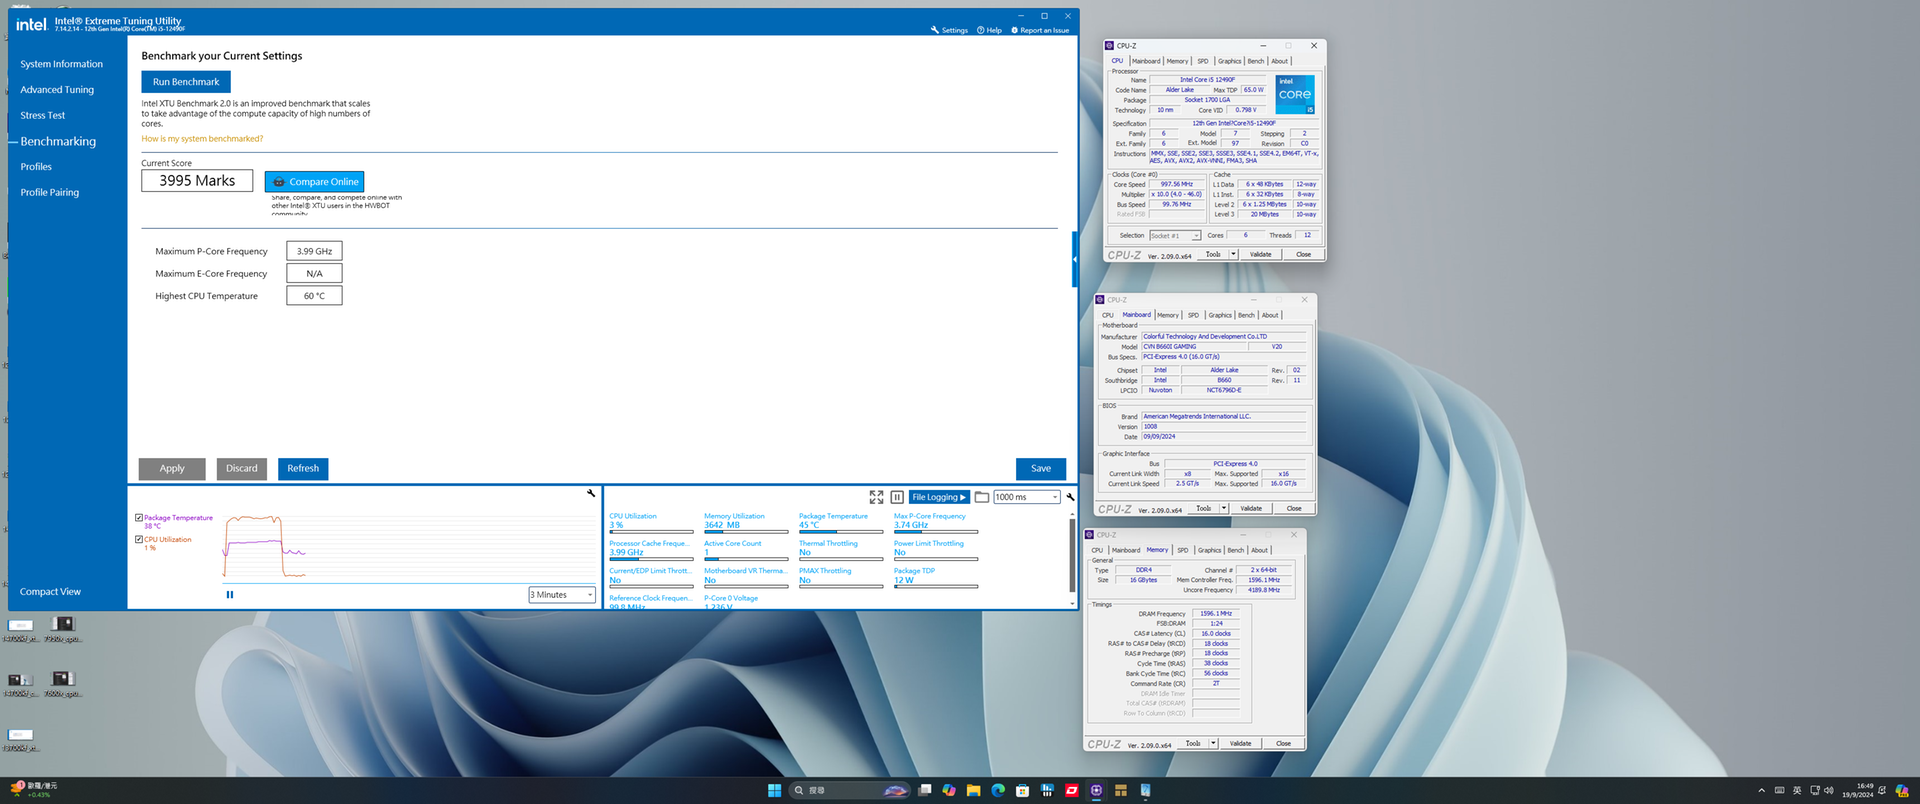The image size is (1920, 804).
Task: Open the 3 Minutes time range dropdown
Action: click(x=562, y=595)
